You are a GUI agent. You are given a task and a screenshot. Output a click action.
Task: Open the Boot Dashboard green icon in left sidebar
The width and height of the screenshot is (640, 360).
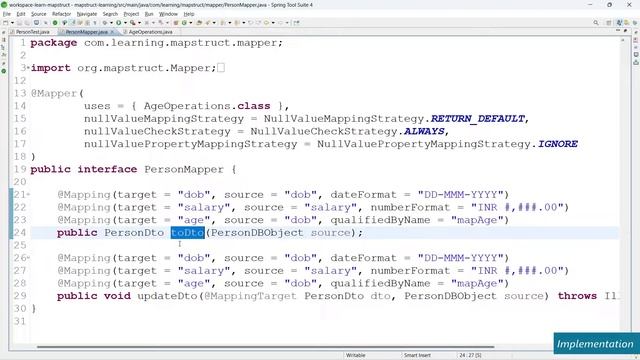(x=4, y=71)
